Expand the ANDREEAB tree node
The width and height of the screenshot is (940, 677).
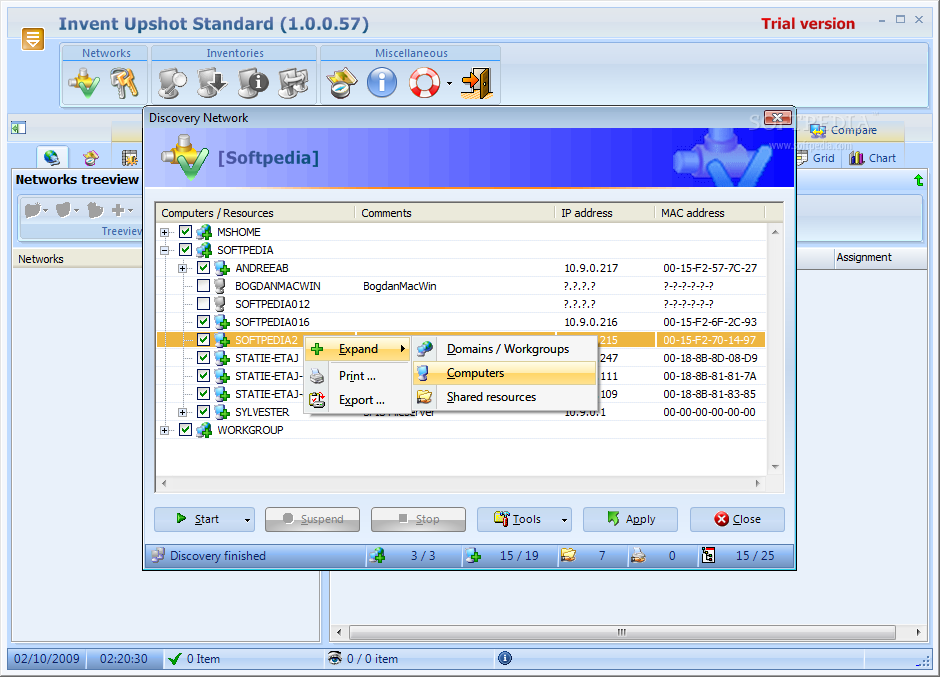click(x=183, y=268)
